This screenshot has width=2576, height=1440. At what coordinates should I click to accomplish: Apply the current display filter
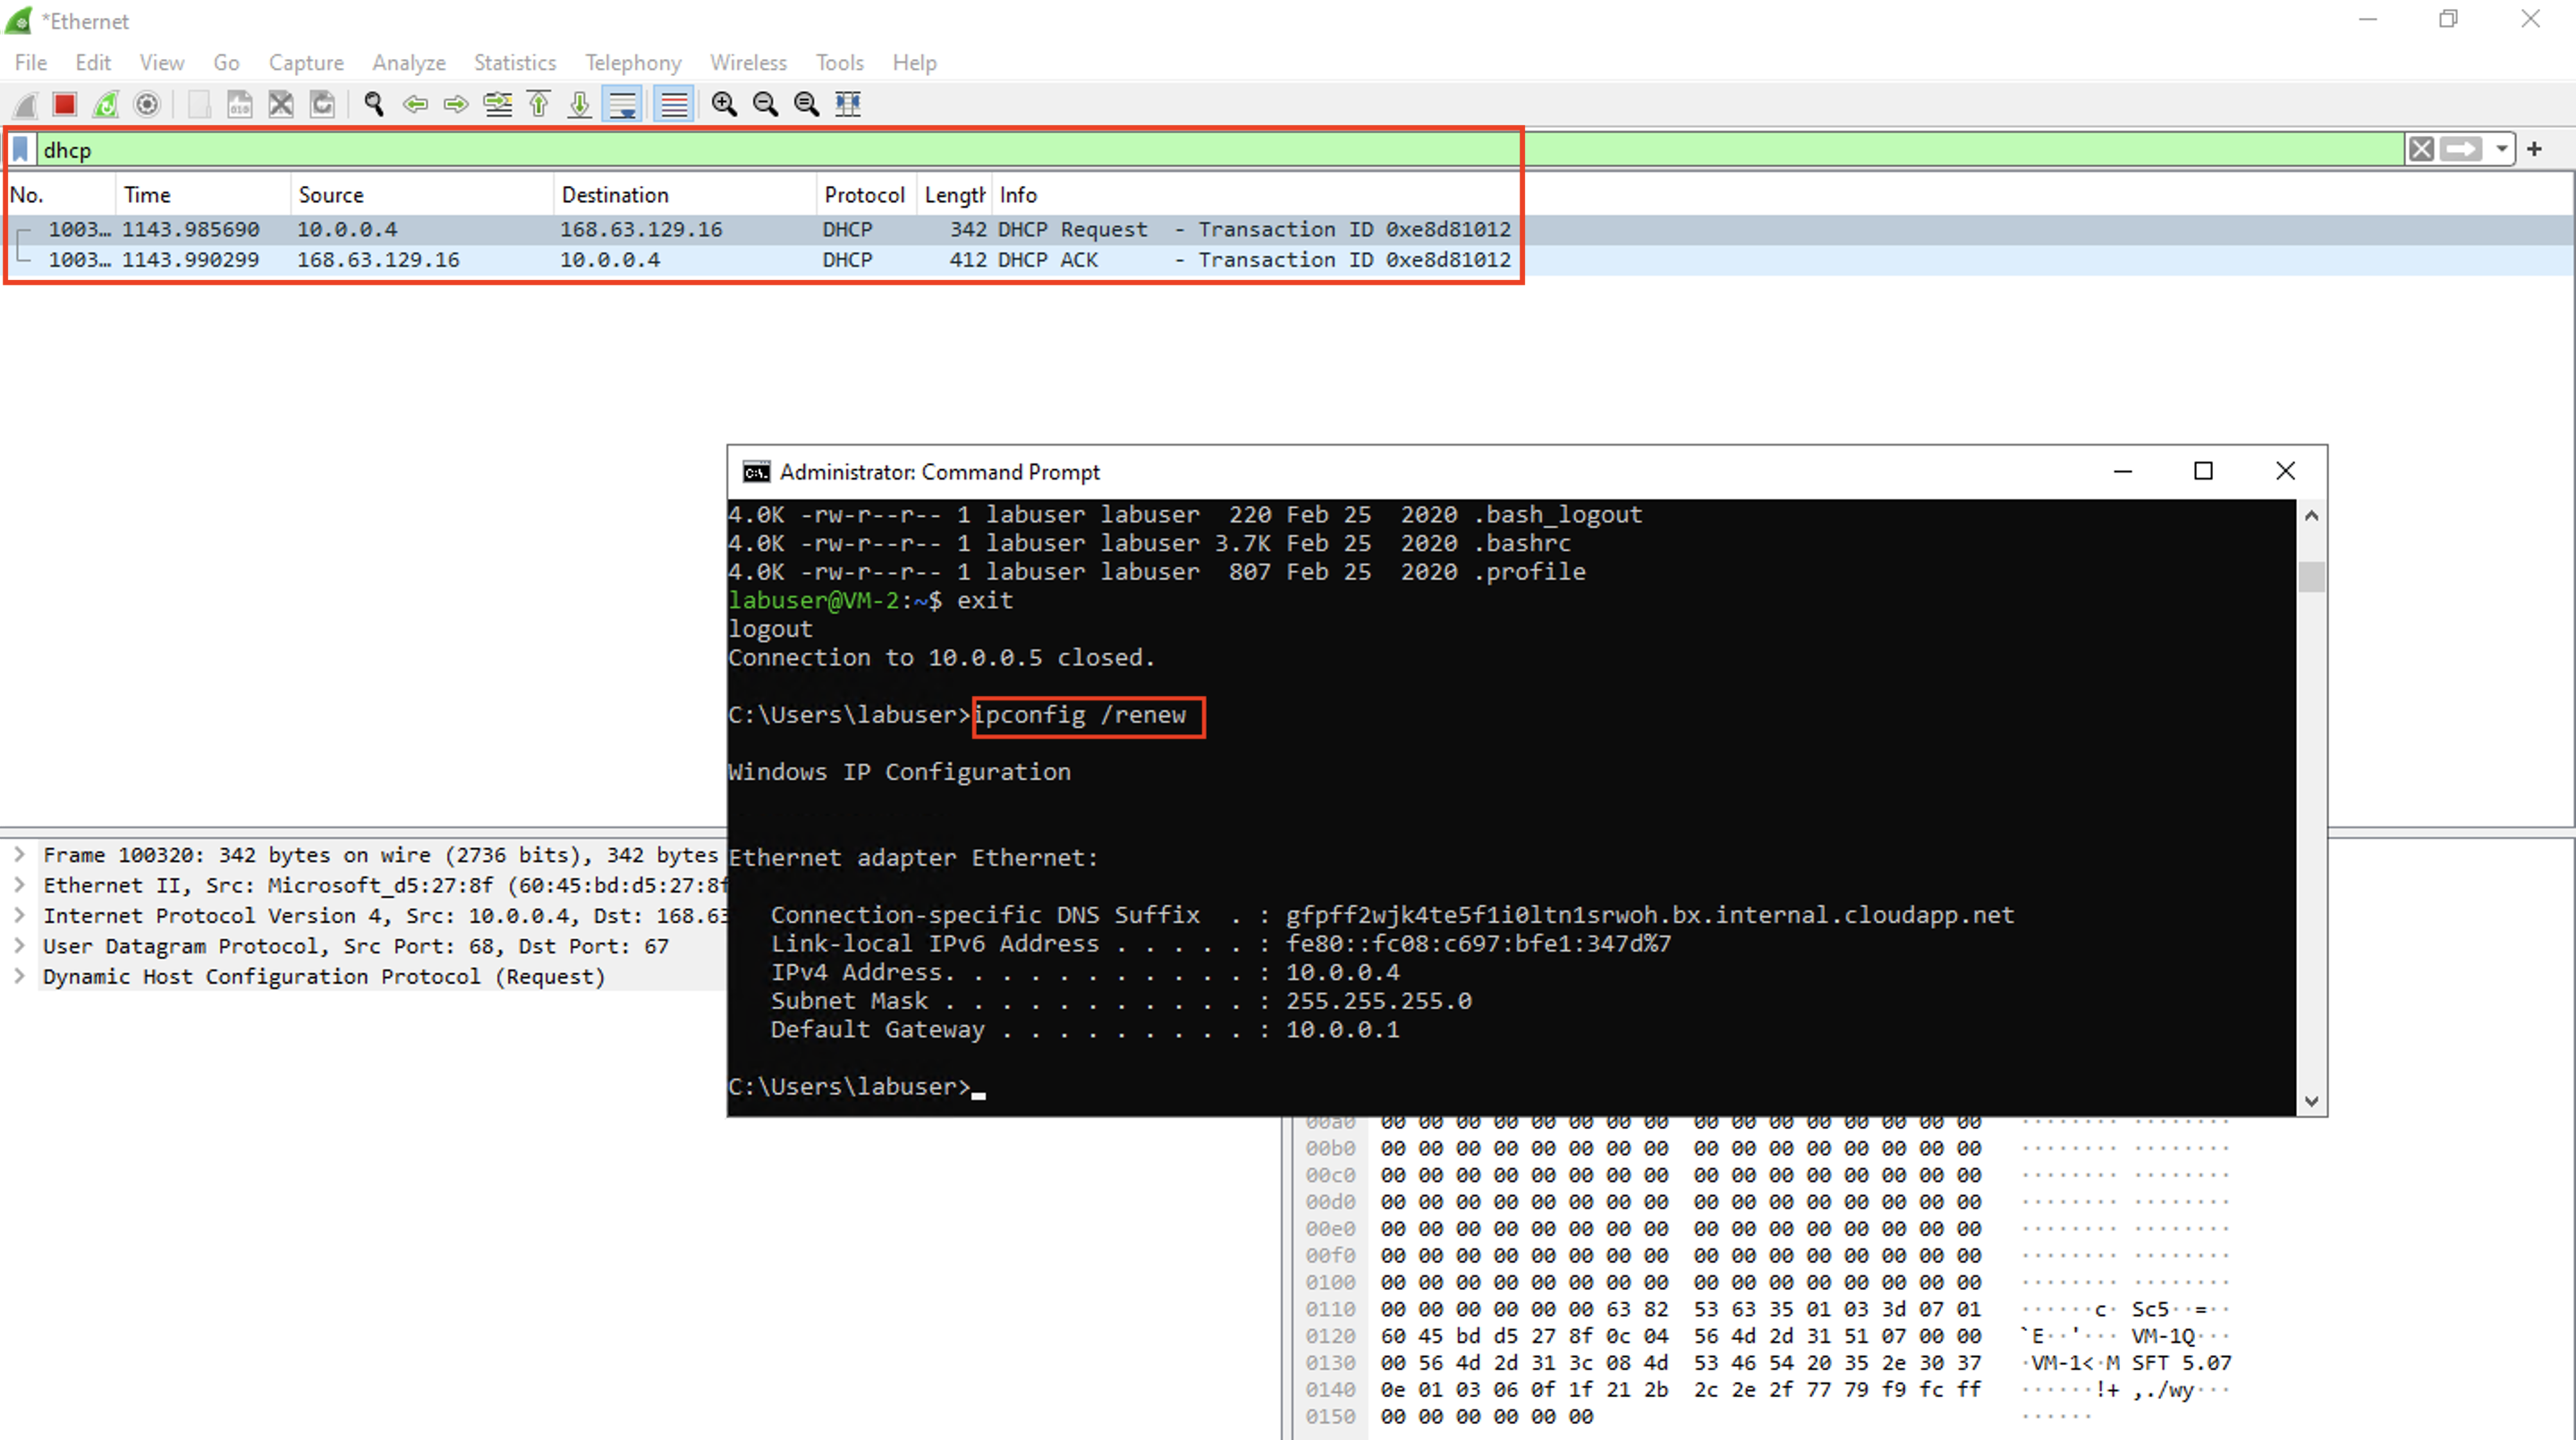point(2463,149)
